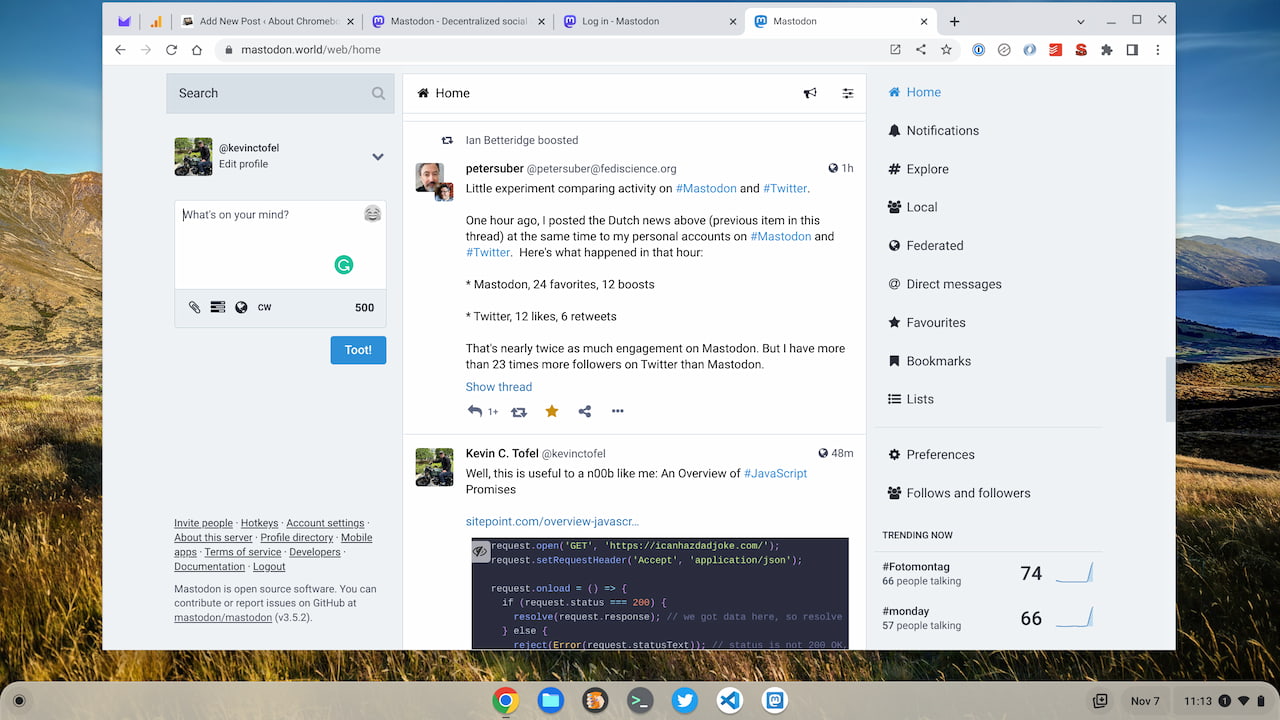Open Explore in the sidebar
This screenshot has height=720, width=1280.
tap(918, 169)
